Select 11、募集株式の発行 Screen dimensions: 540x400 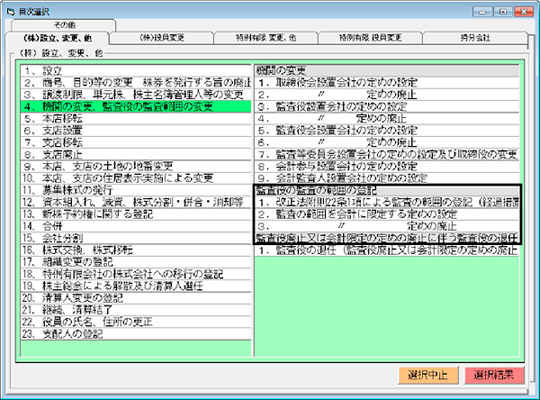[136, 190]
